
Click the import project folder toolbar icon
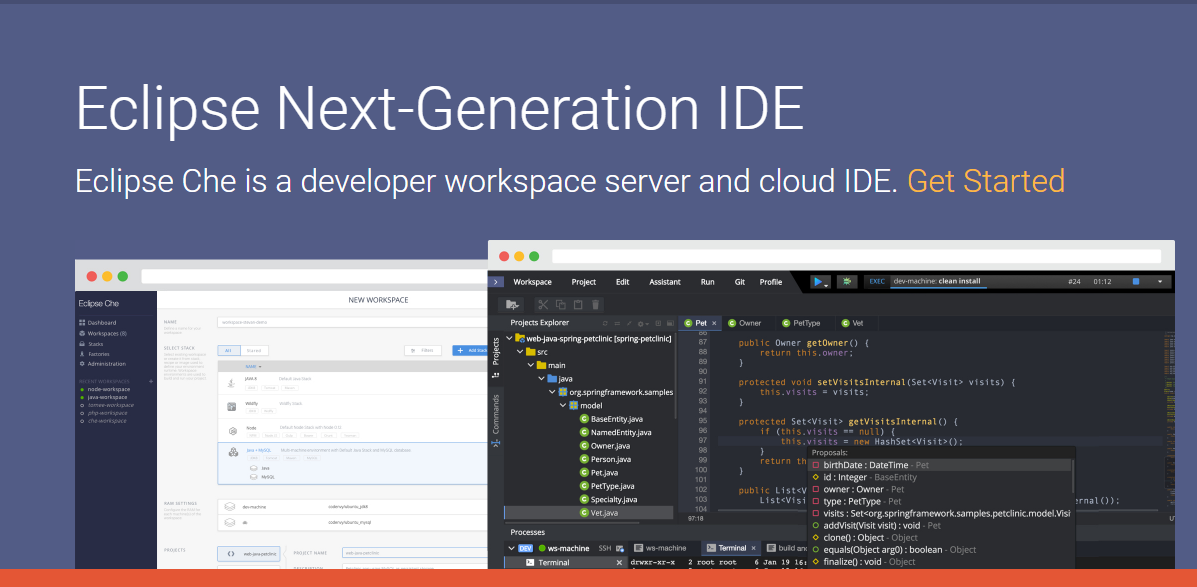click(x=511, y=305)
